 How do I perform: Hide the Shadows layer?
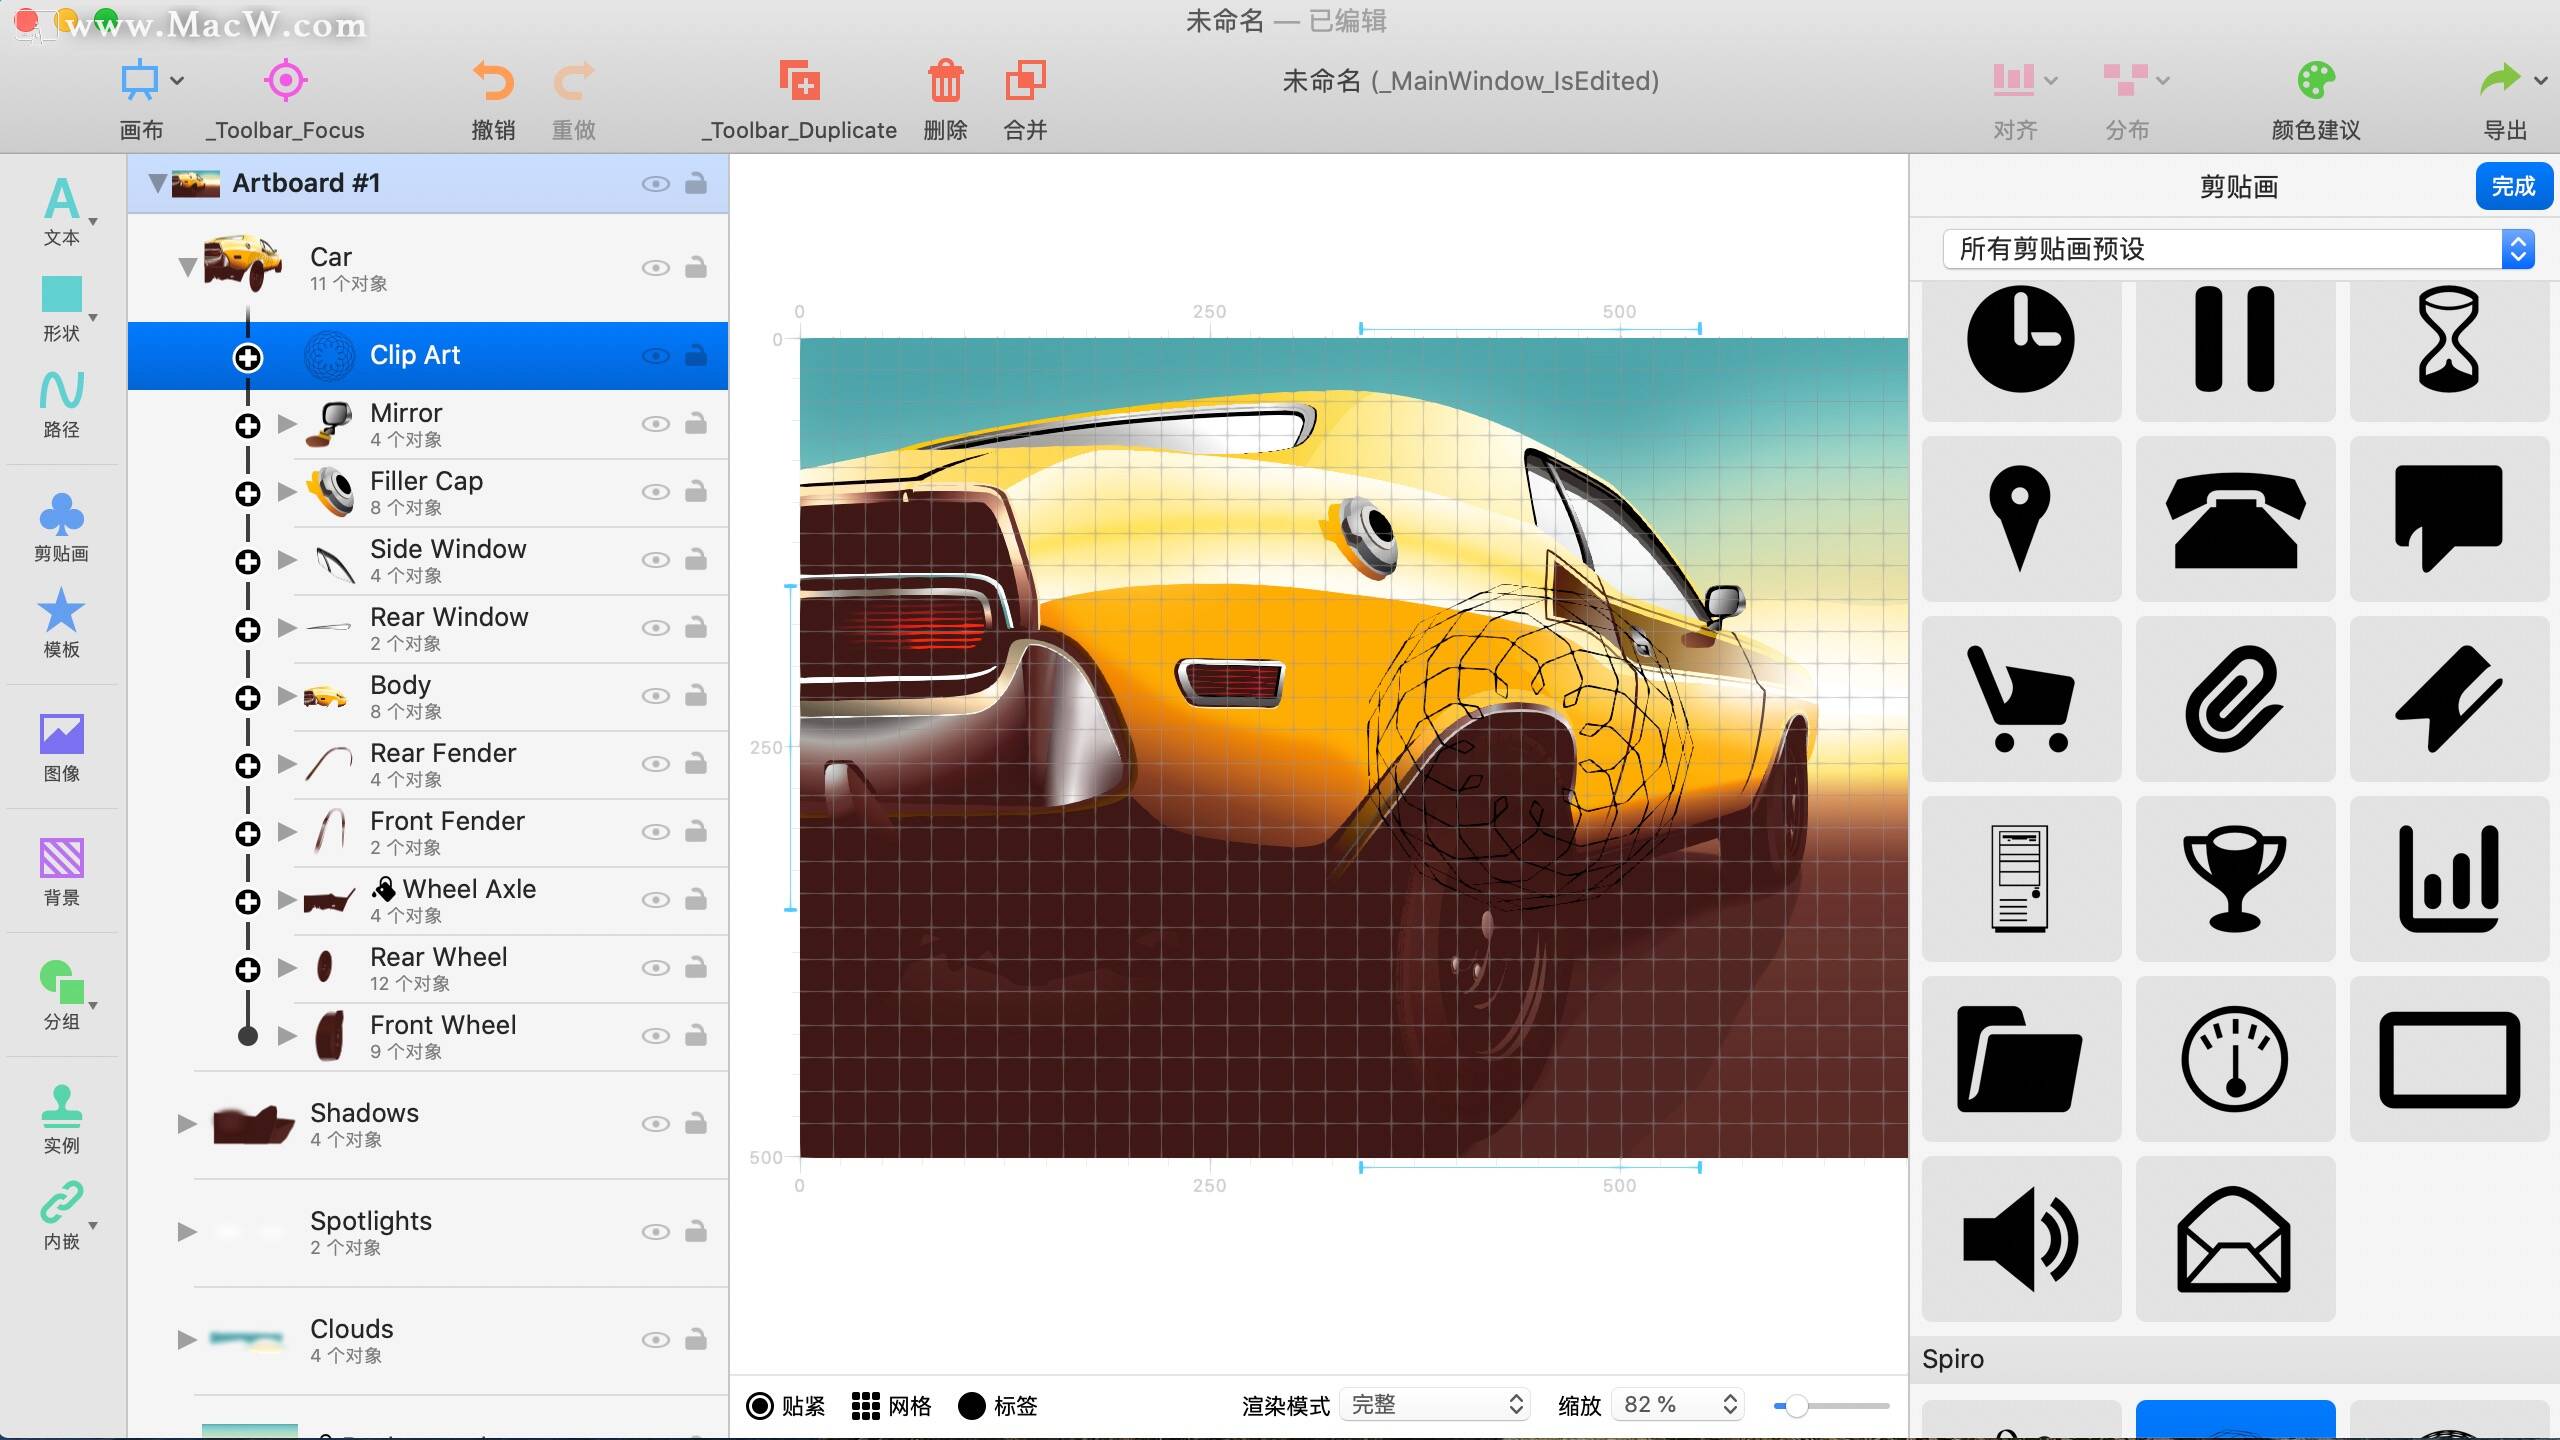click(656, 1123)
